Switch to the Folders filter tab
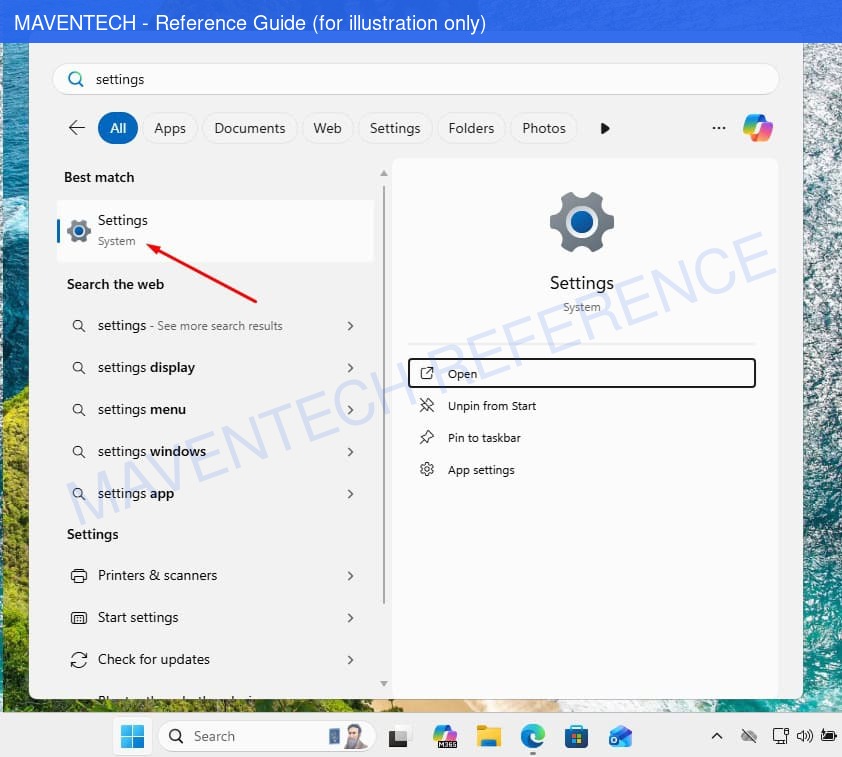Viewport: 842px width, 757px height. coord(471,128)
